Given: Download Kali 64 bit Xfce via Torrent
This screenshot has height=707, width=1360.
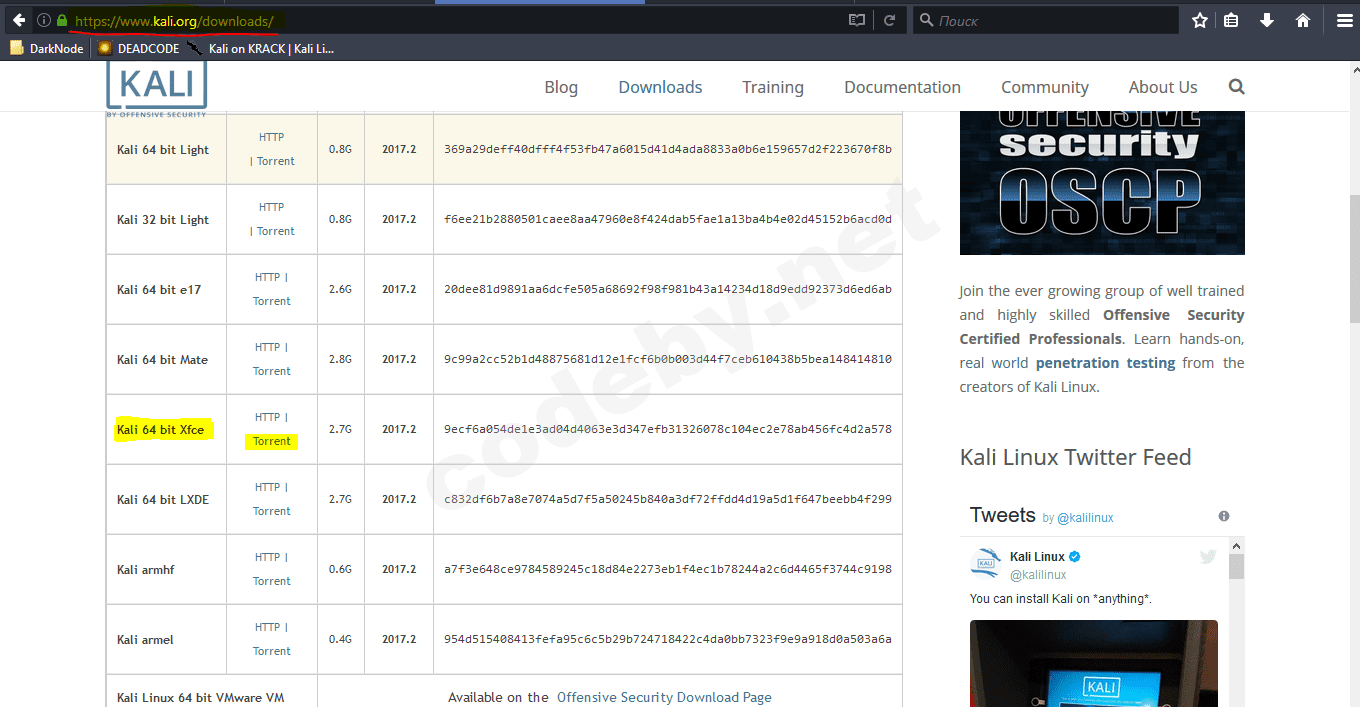Looking at the screenshot, I should (x=272, y=441).
